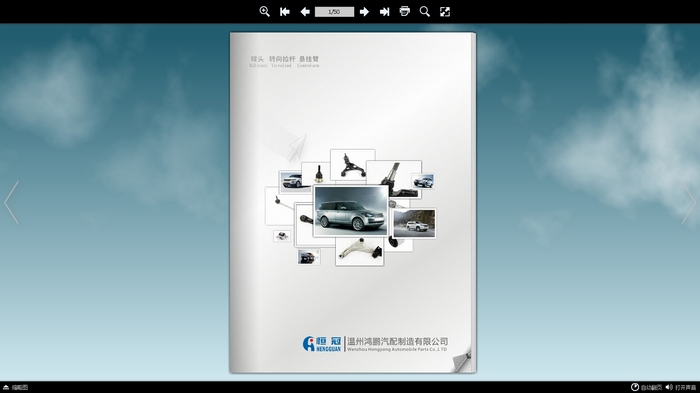Print the catalog with the printer icon
The height and width of the screenshot is (393, 700).
(x=404, y=11)
